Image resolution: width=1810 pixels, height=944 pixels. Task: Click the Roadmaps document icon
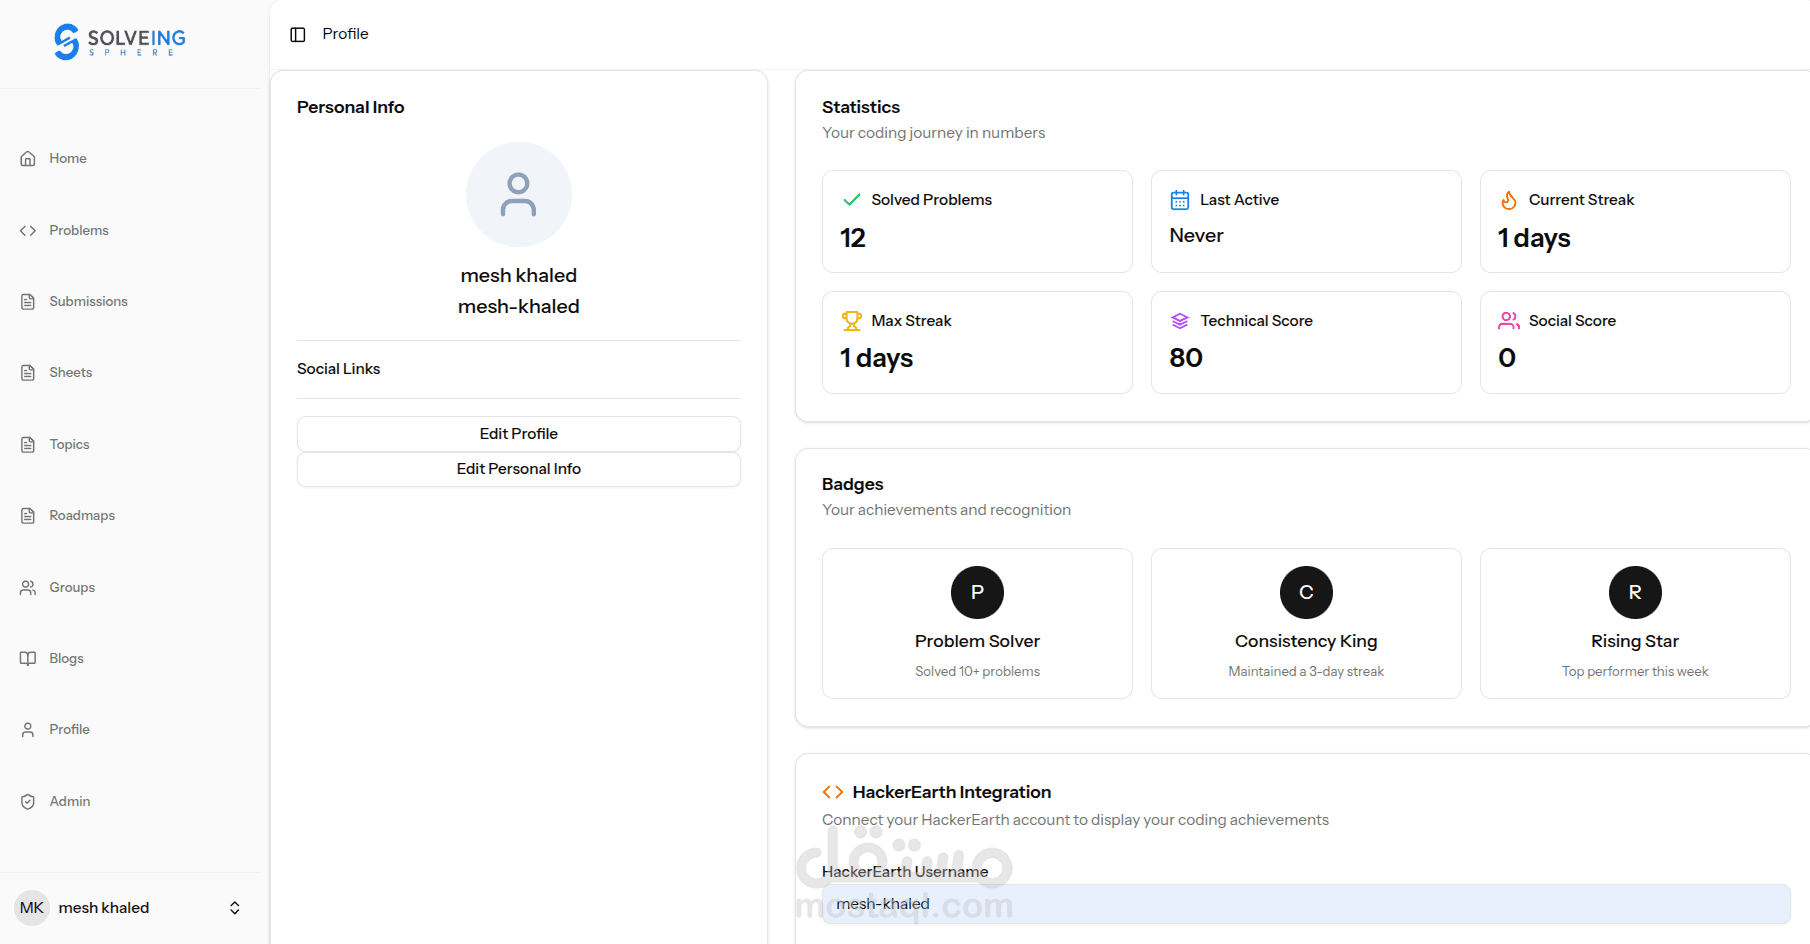click(x=28, y=515)
